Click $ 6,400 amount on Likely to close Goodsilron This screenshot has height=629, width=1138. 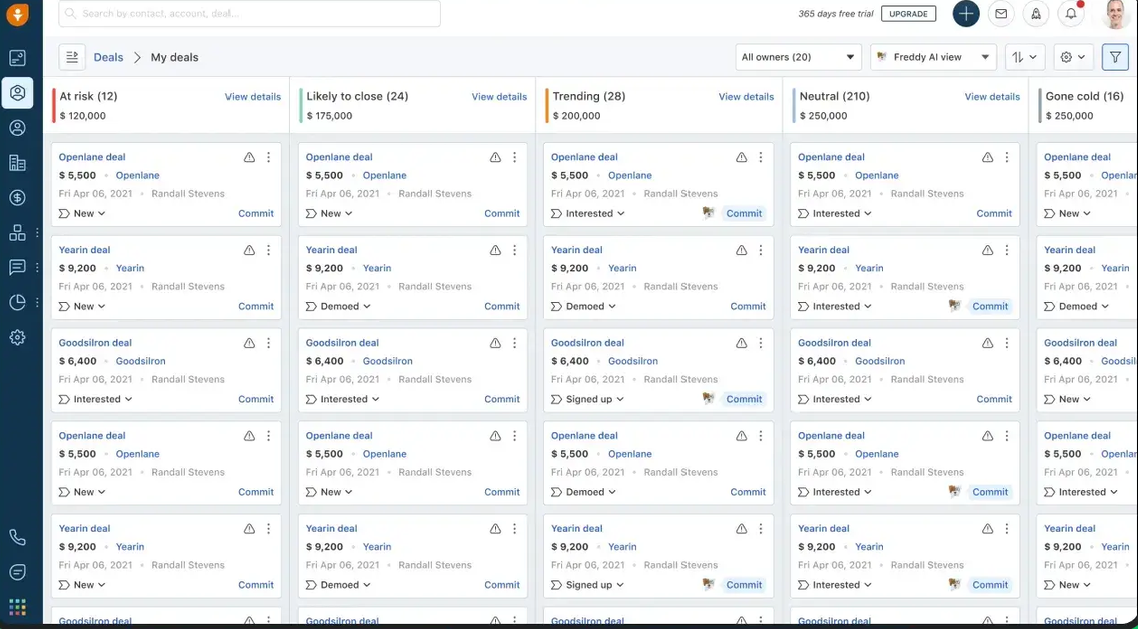(x=324, y=361)
